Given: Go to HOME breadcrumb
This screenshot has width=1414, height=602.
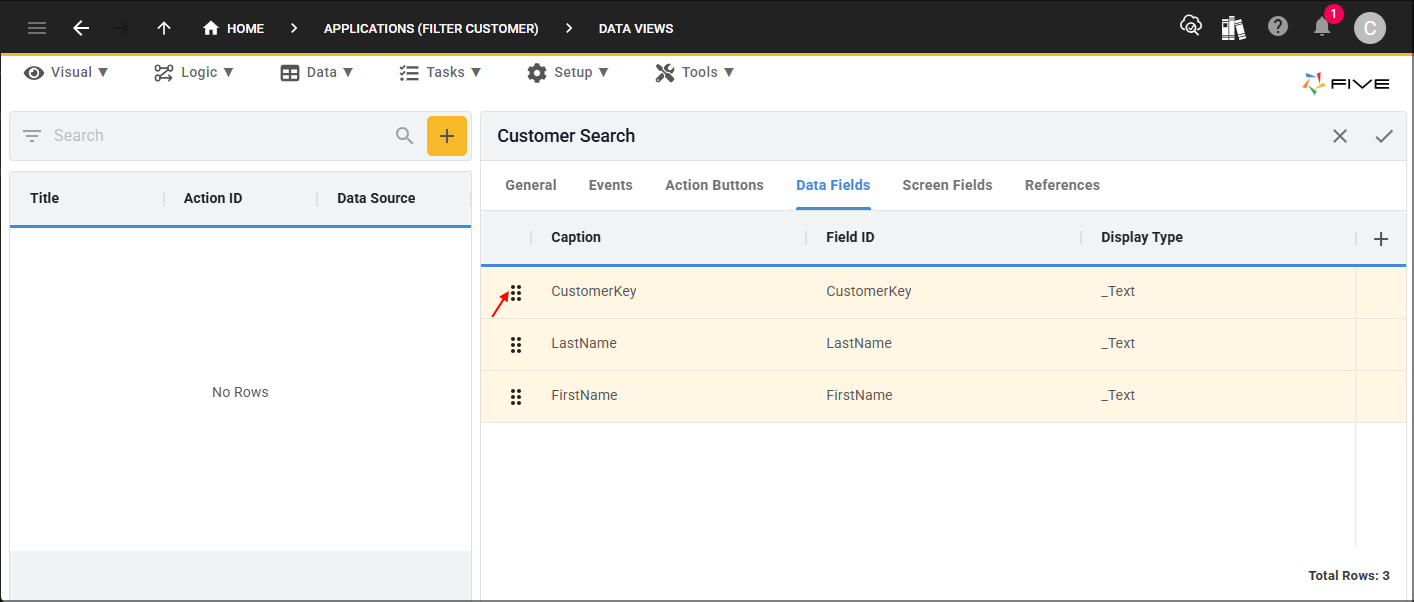Looking at the screenshot, I should [x=233, y=28].
